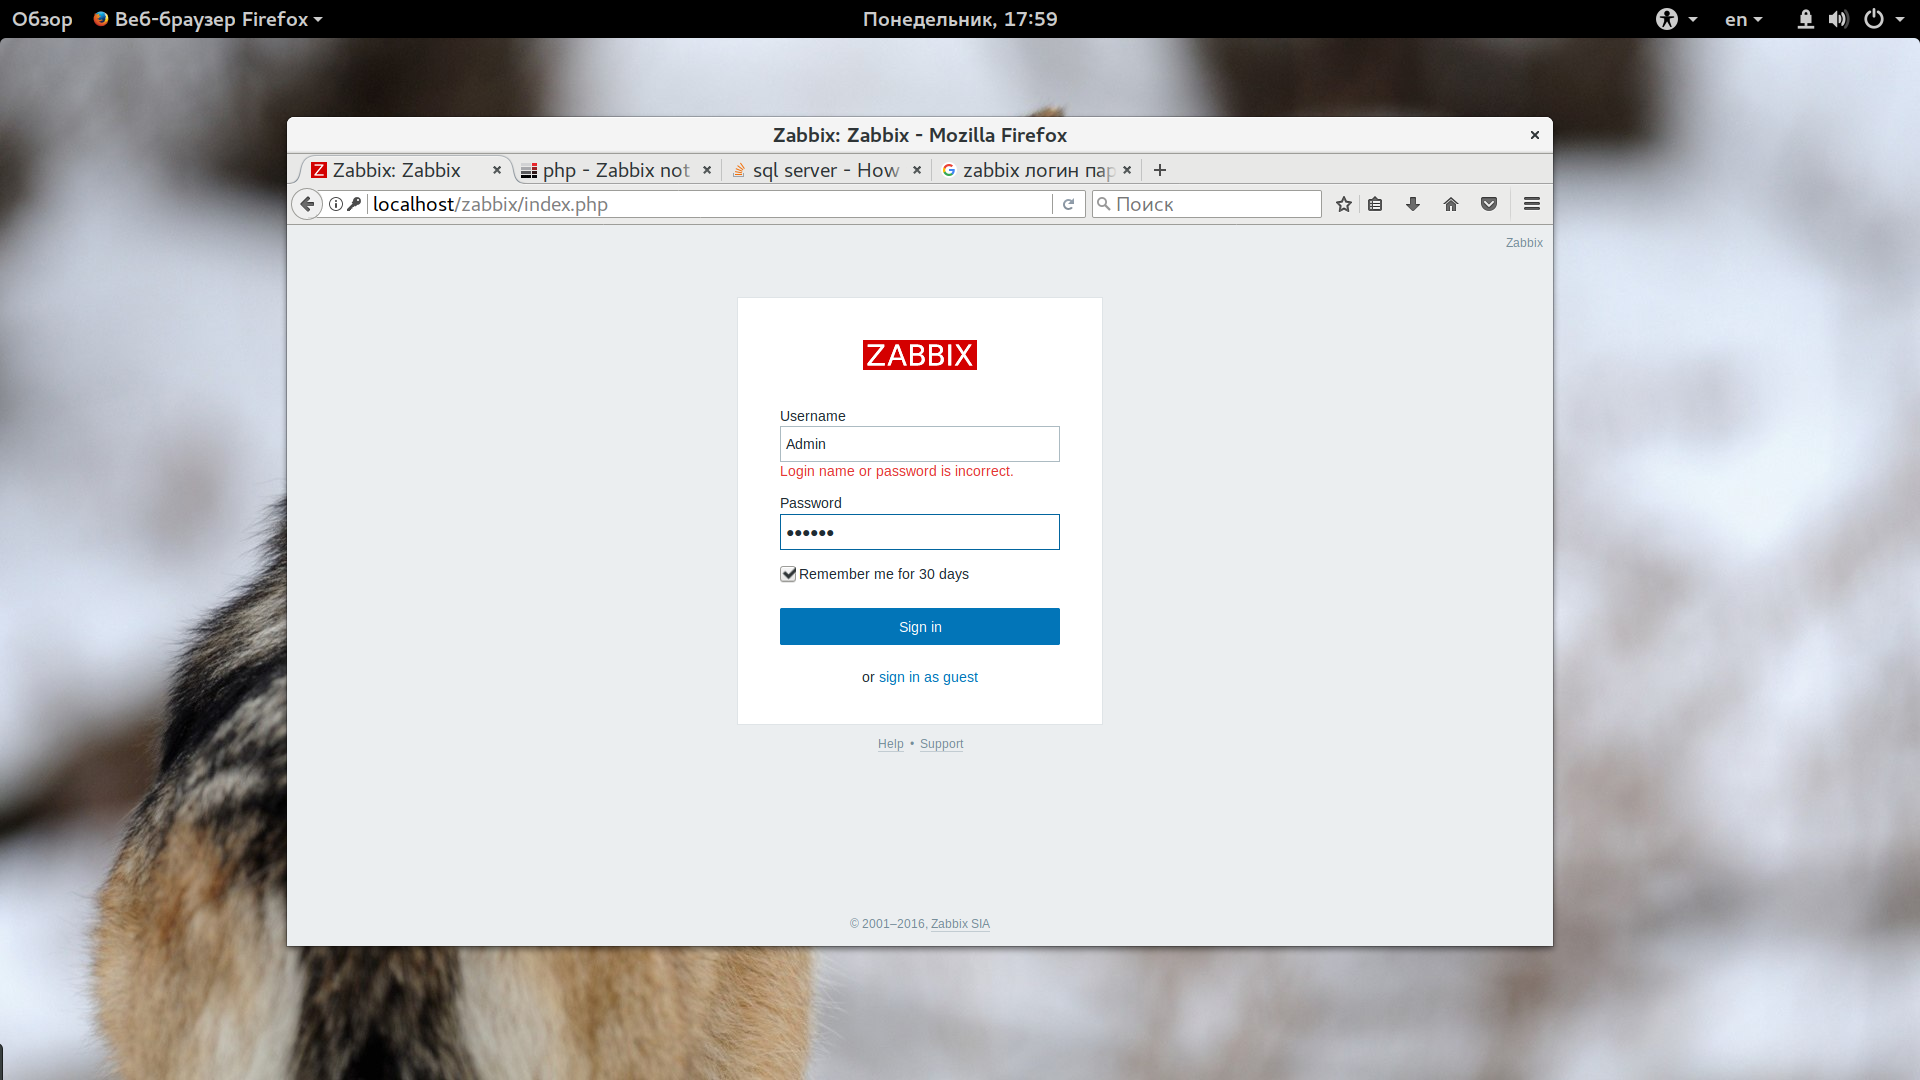This screenshot has width=1920, height=1080.
Task: Switch to sql server - How tab
Action: (x=826, y=170)
